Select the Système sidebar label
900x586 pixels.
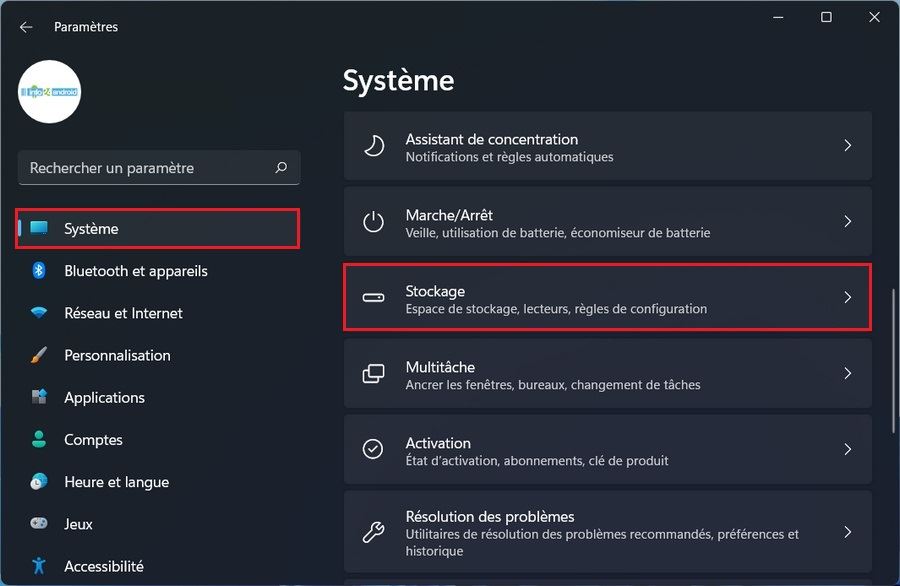[91, 228]
